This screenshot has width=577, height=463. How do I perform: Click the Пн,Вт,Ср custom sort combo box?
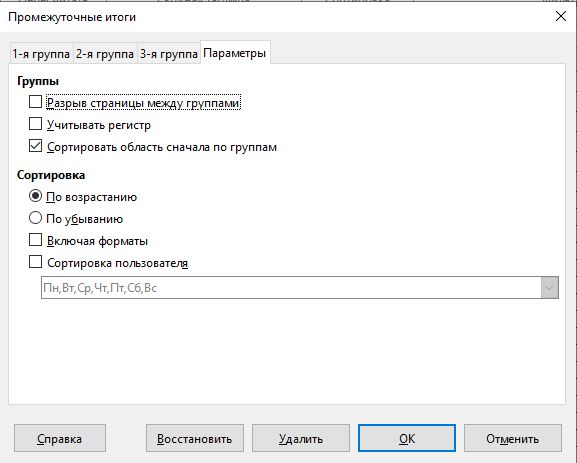300,287
